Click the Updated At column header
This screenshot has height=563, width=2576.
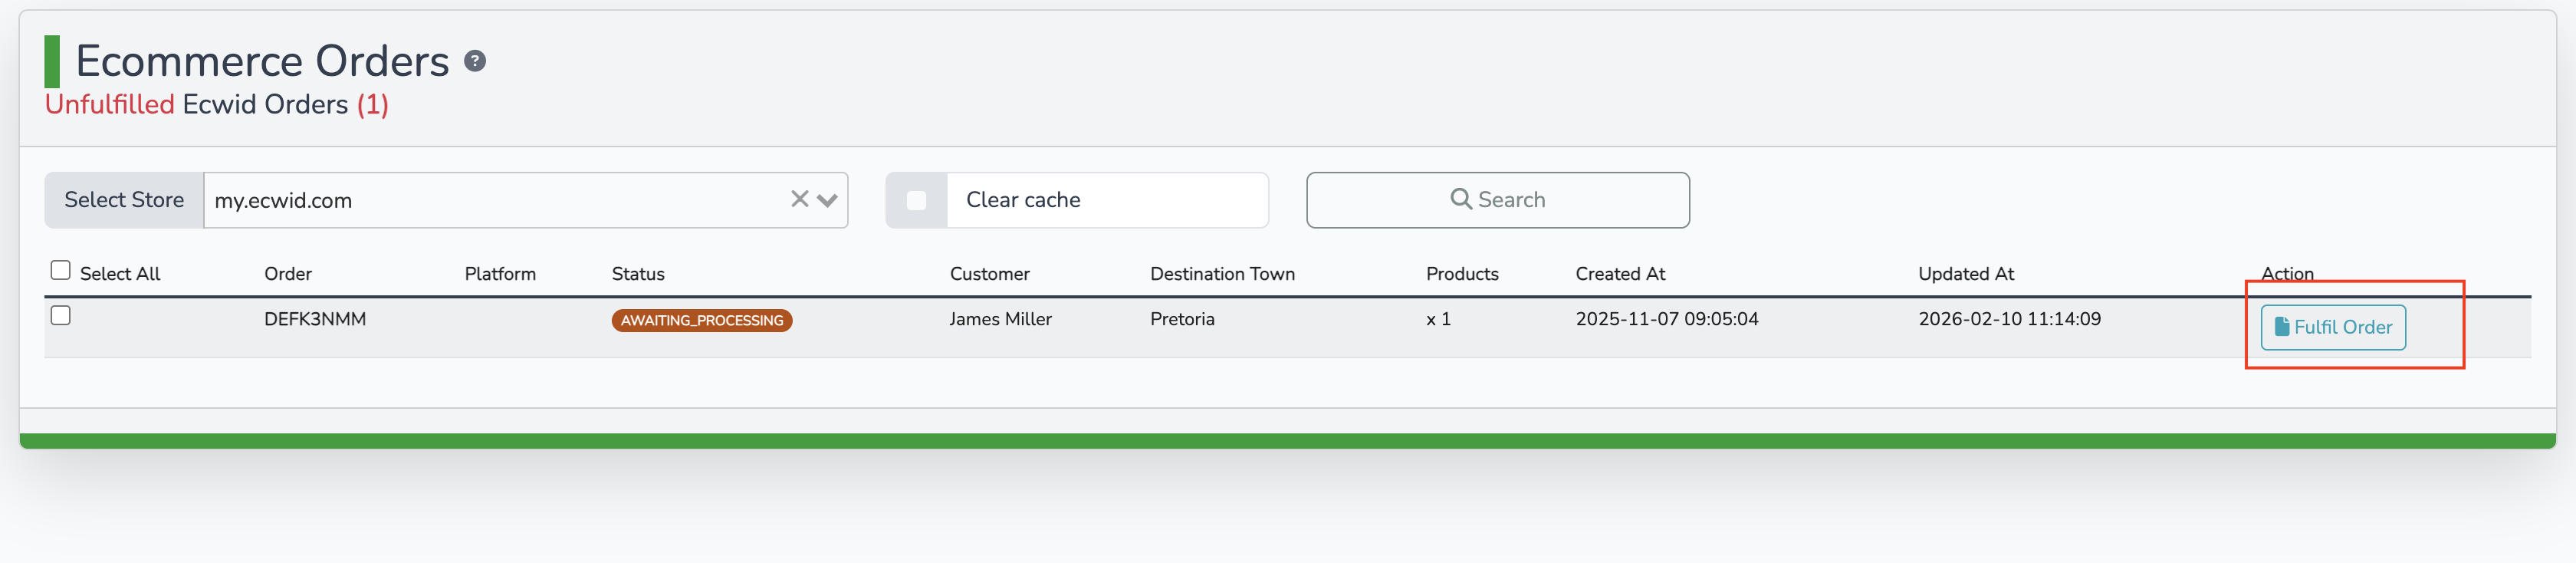[1965, 274]
